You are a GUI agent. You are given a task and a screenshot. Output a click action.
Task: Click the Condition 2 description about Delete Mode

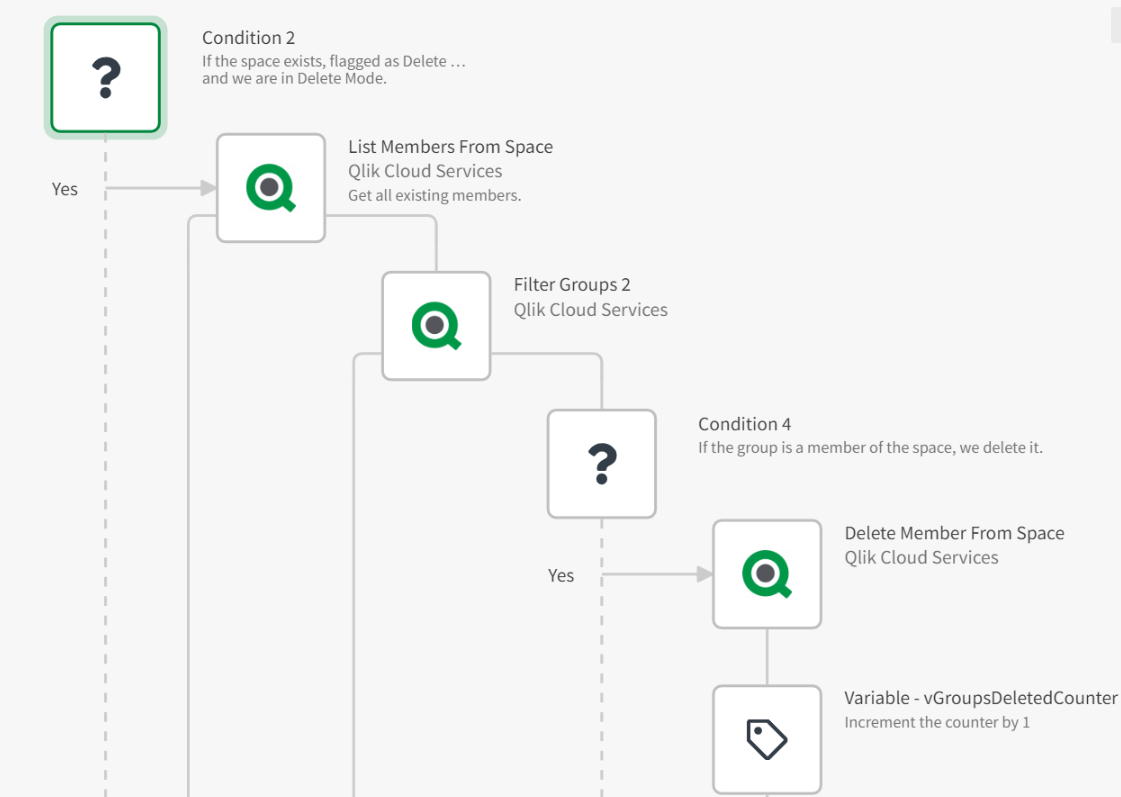(333, 70)
